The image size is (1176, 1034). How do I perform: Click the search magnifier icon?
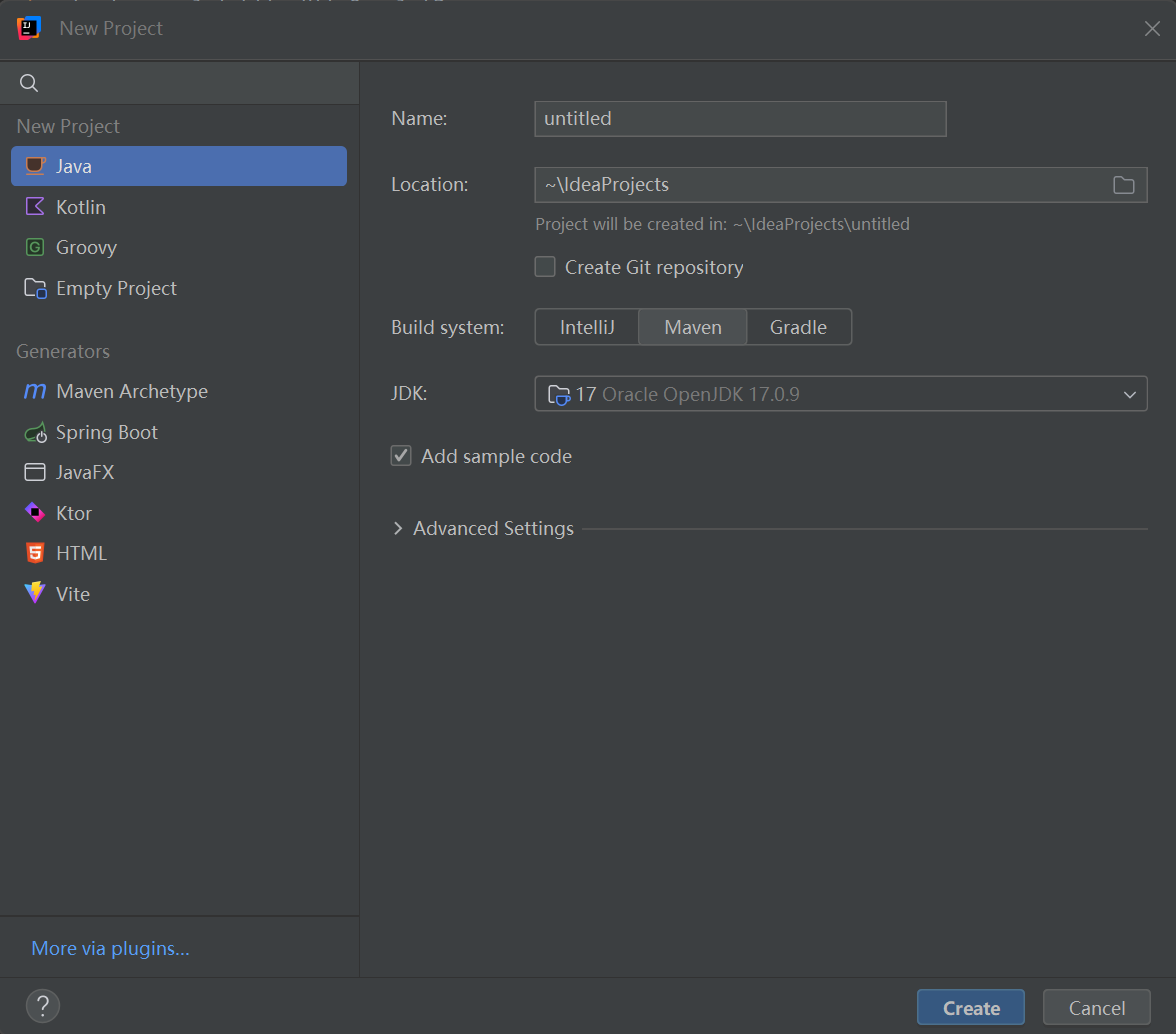pos(28,82)
